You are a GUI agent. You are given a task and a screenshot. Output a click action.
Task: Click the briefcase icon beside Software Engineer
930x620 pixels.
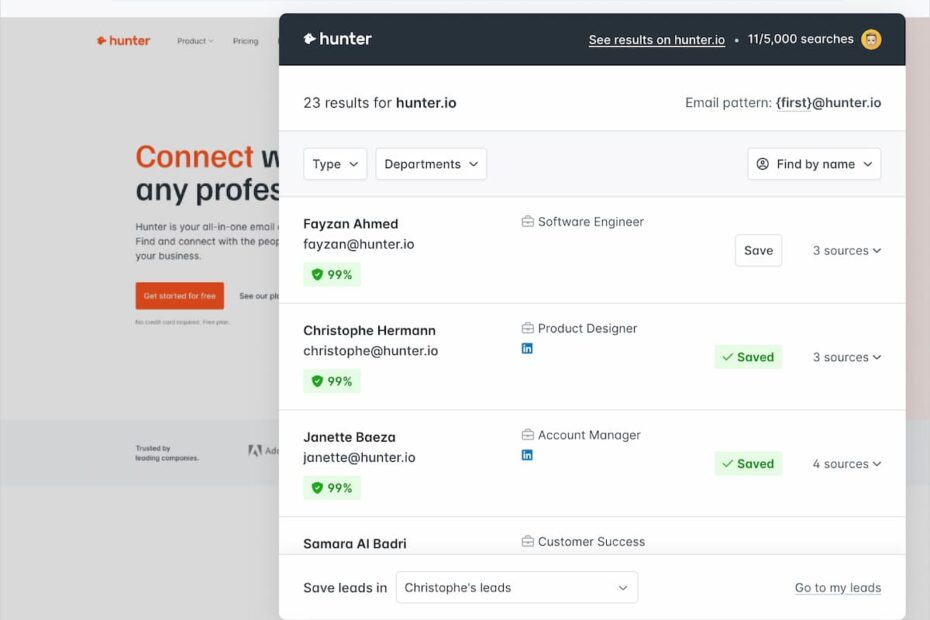tap(527, 221)
